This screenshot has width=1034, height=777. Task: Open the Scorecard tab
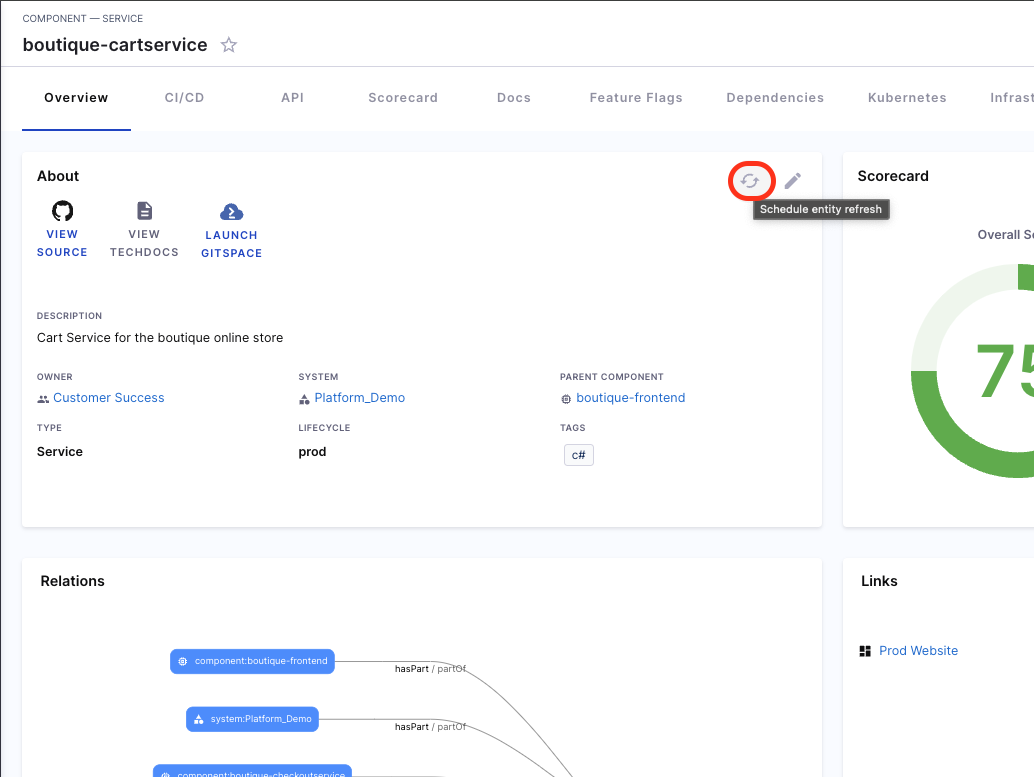pyautogui.click(x=403, y=98)
